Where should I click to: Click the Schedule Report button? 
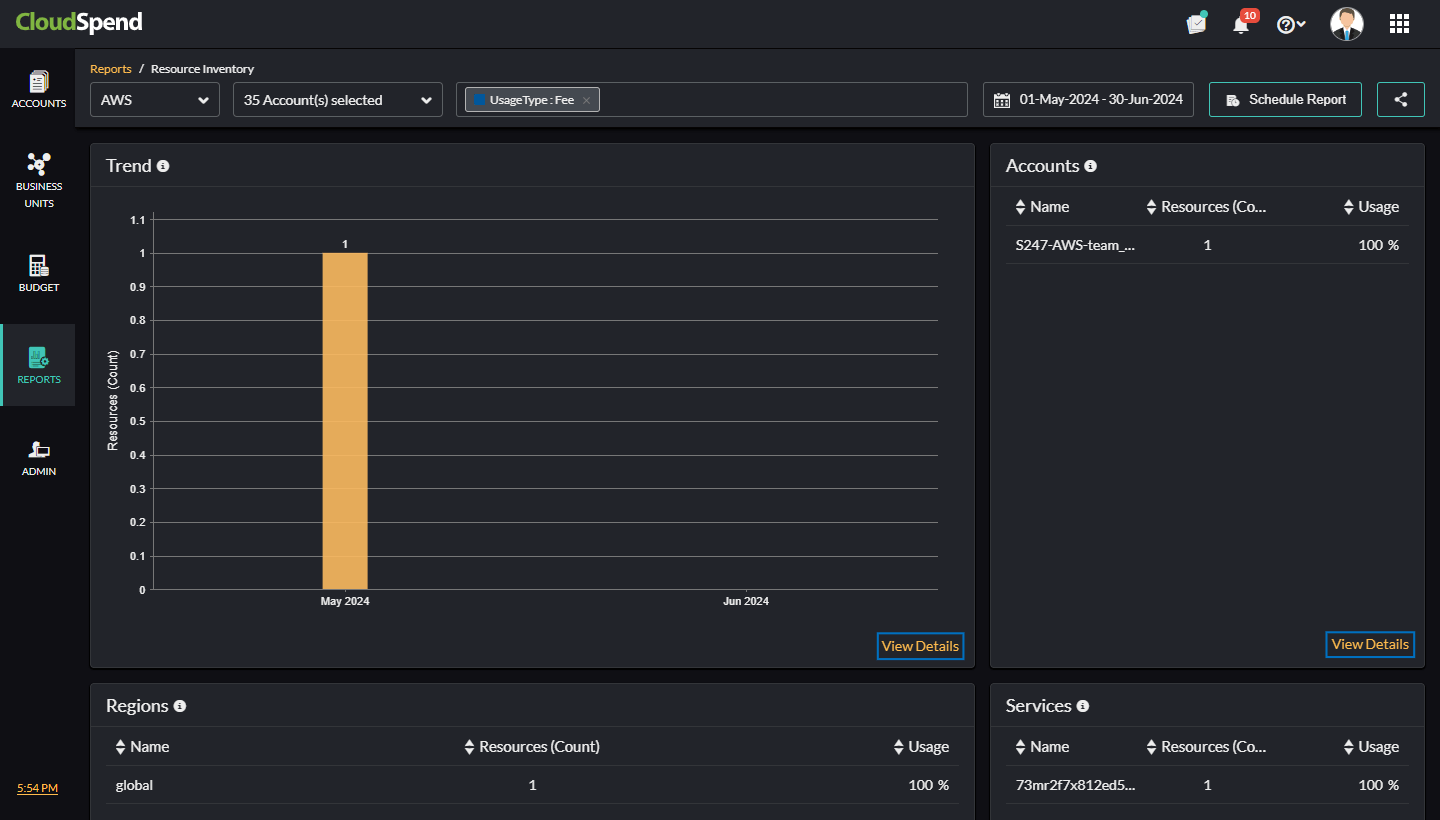[x=1285, y=99]
